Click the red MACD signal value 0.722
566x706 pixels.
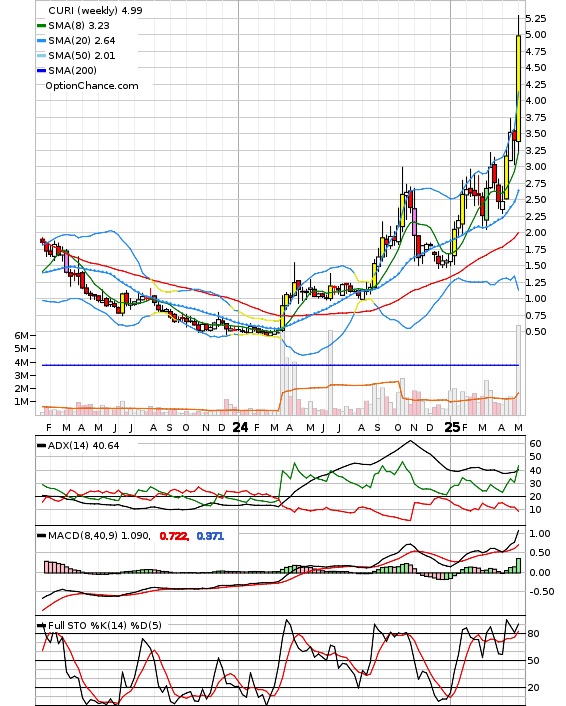[x=174, y=536]
